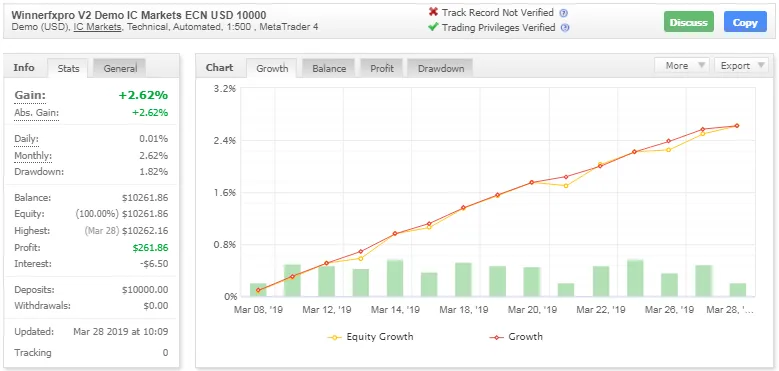This screenshot has width=779, height=371.
Task: Open the Profit chart tab
Action: coord(382,69)
